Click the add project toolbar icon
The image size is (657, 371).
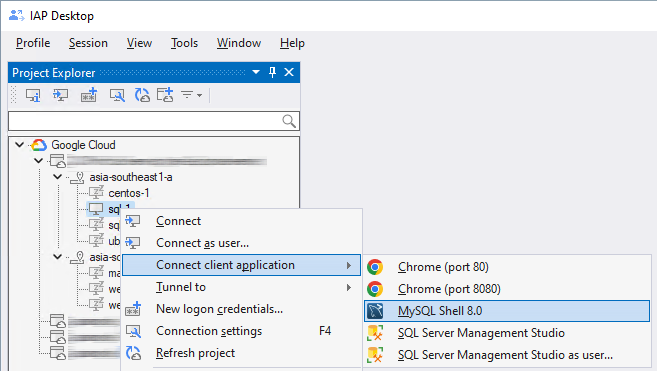click(x=165, y=95)
